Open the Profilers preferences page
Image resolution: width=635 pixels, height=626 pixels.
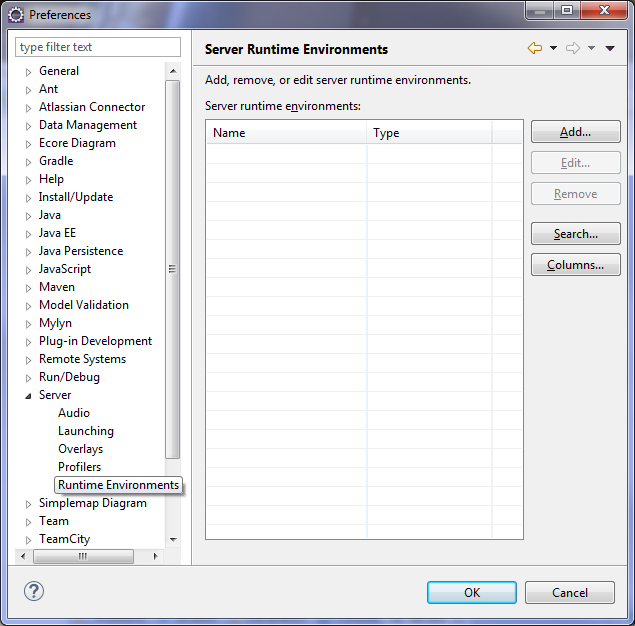pyautogui.click(x=79, y=467)
